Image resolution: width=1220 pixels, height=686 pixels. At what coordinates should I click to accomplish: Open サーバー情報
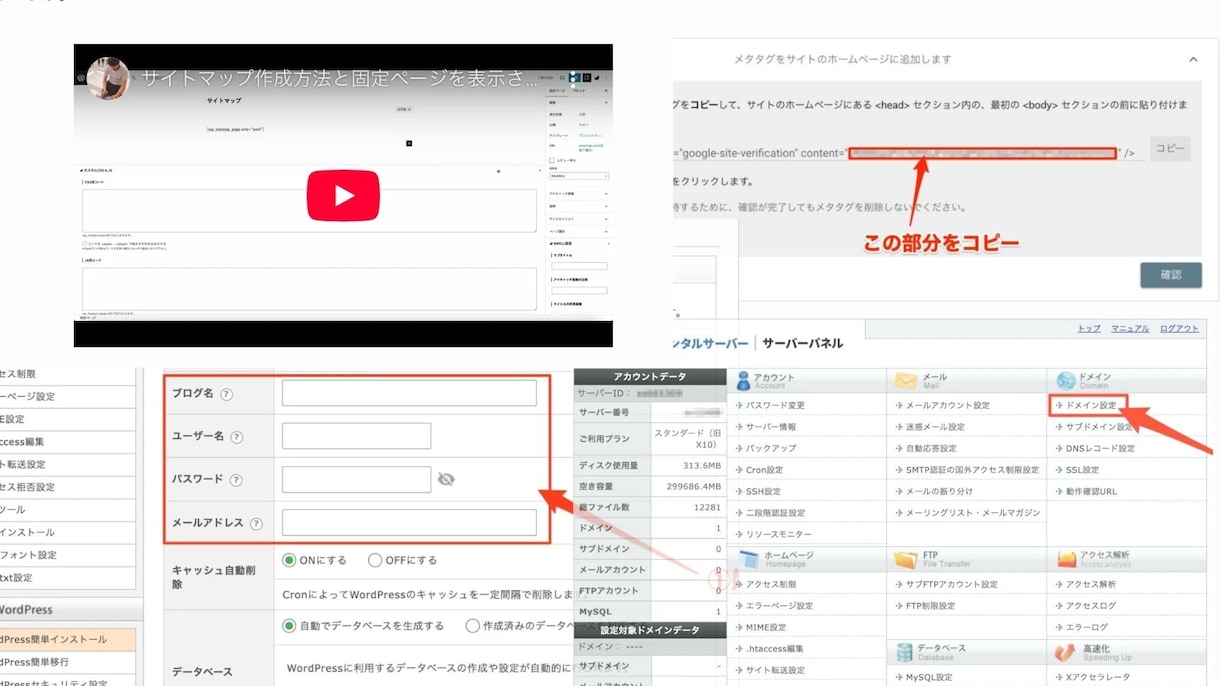(771, 427)
